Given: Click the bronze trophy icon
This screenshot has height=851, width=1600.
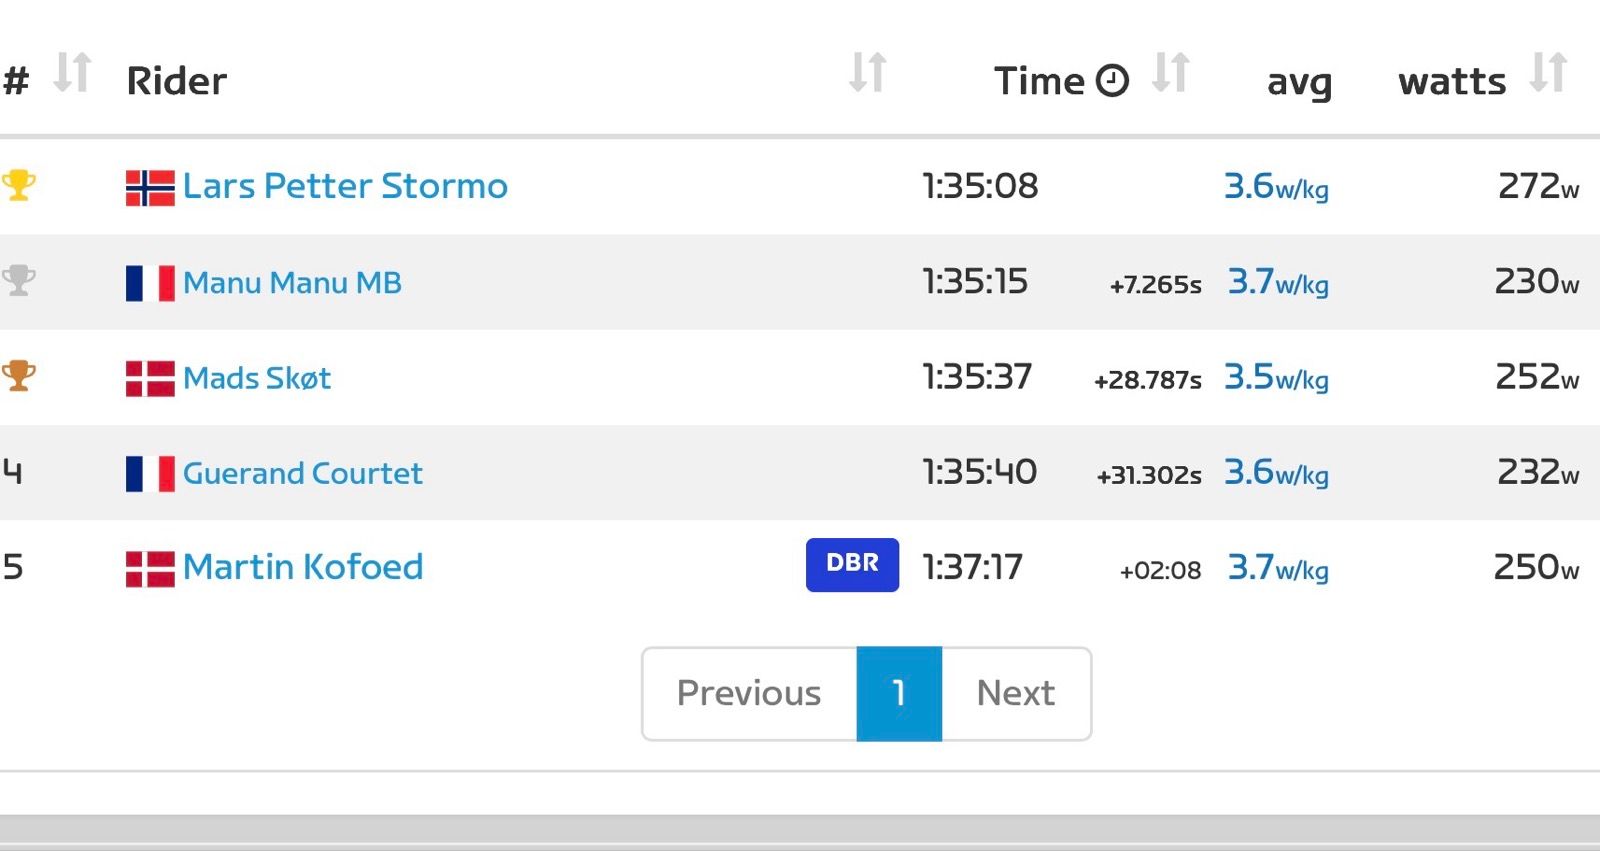Looking at the screenshot, I should pyautogui.click(x=19, y=376).
